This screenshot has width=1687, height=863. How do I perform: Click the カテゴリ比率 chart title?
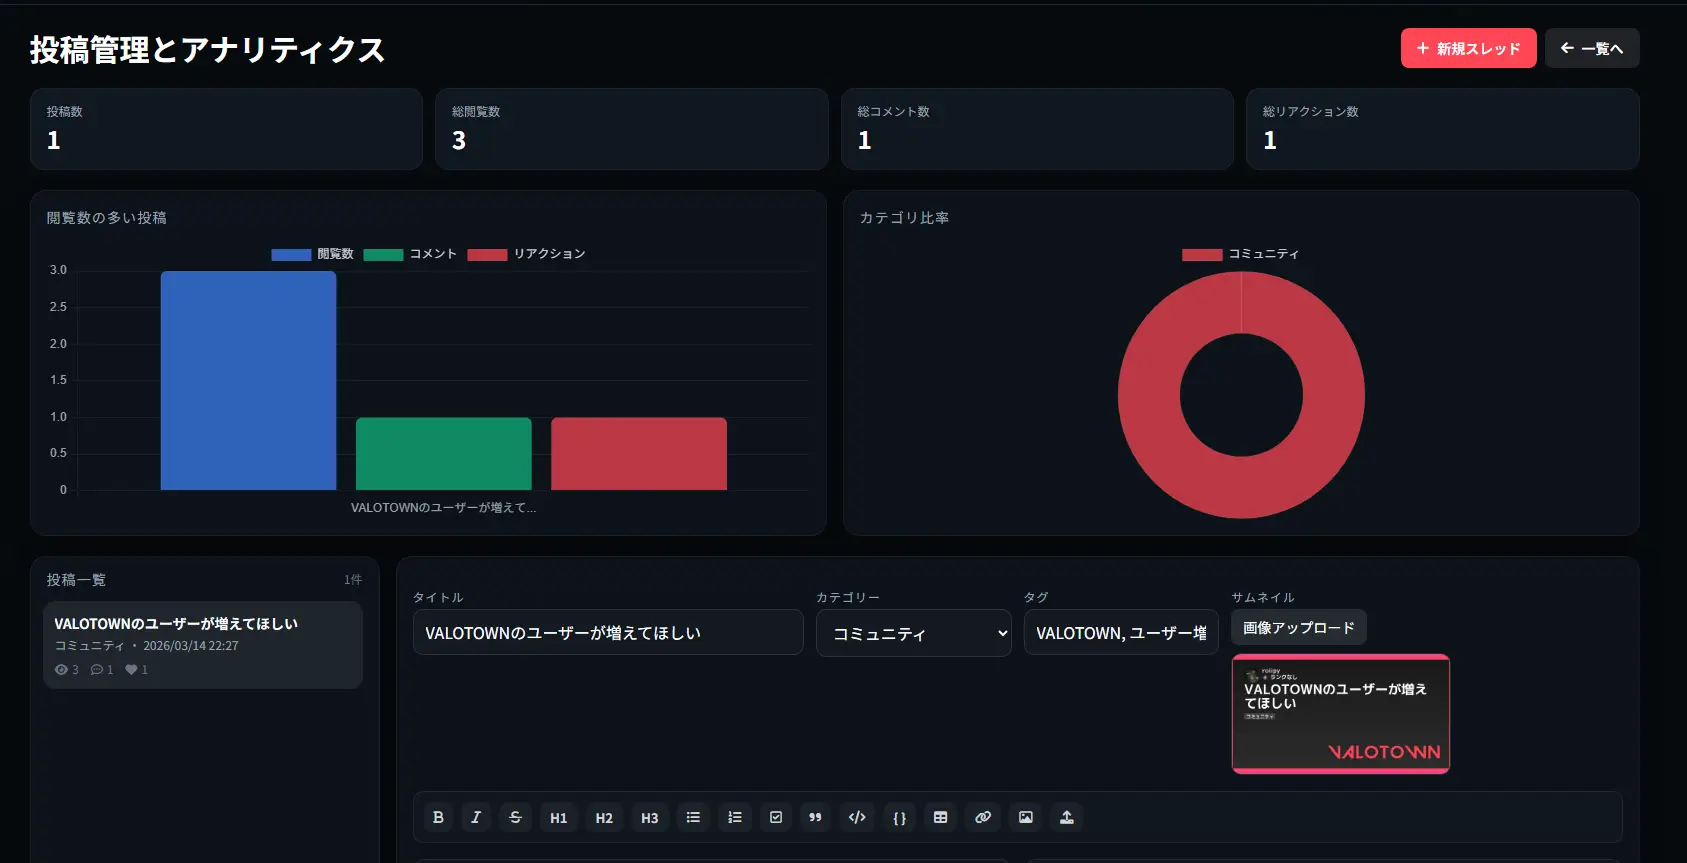(905, 218)
